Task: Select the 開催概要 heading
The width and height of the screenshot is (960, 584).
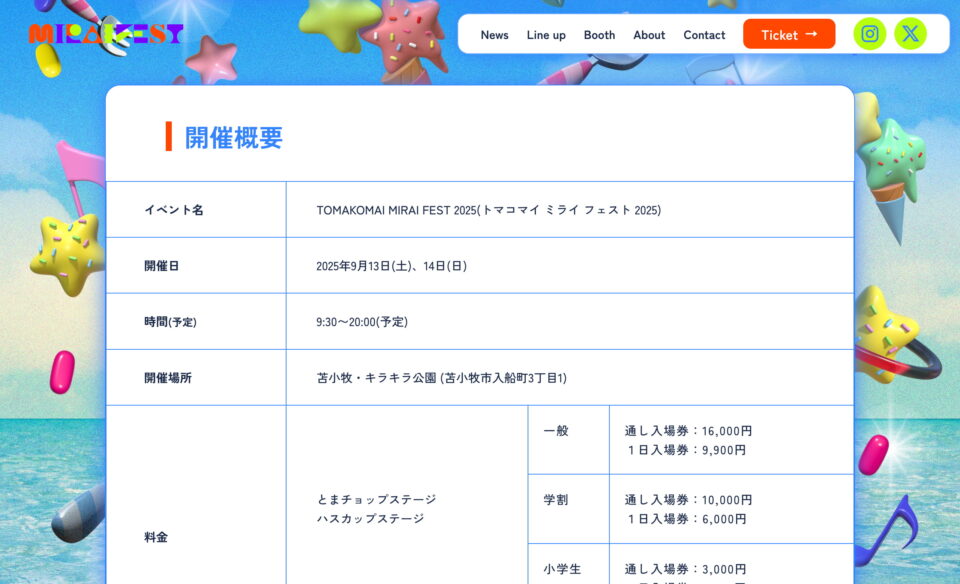Action: [233, 137]
